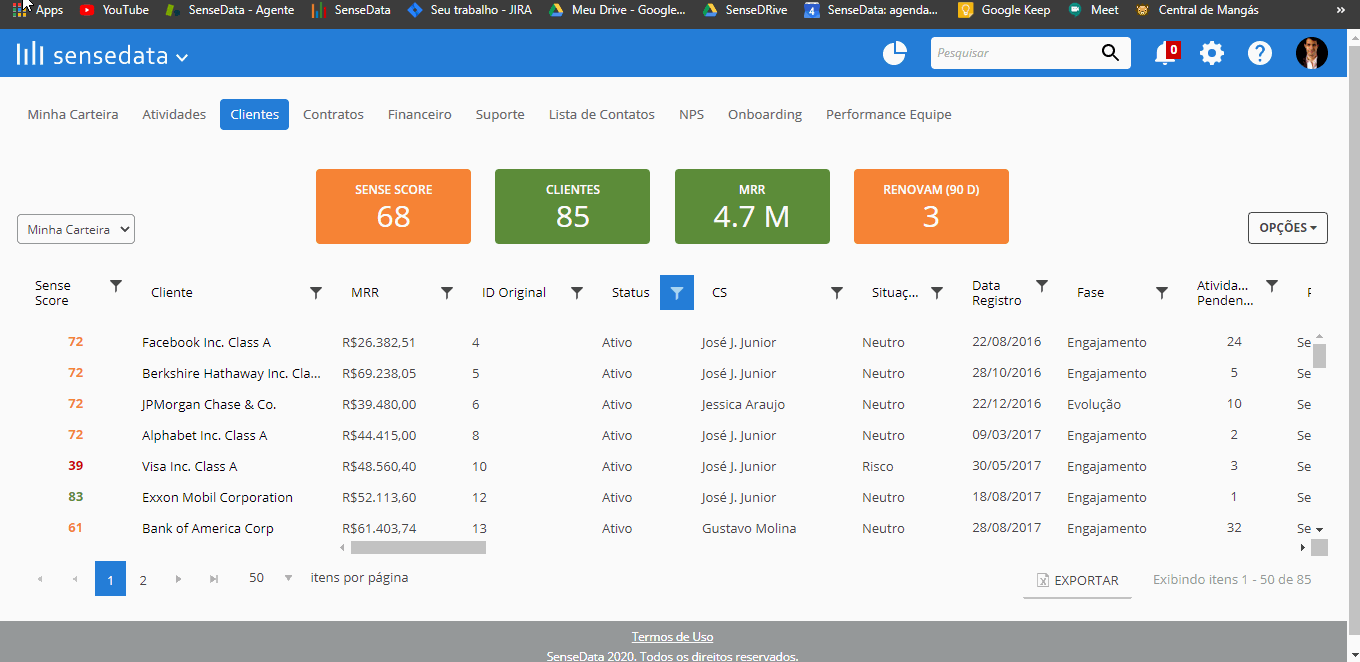Open the help question mark icon
1360x662 pixels.
tap(1260, 53)
